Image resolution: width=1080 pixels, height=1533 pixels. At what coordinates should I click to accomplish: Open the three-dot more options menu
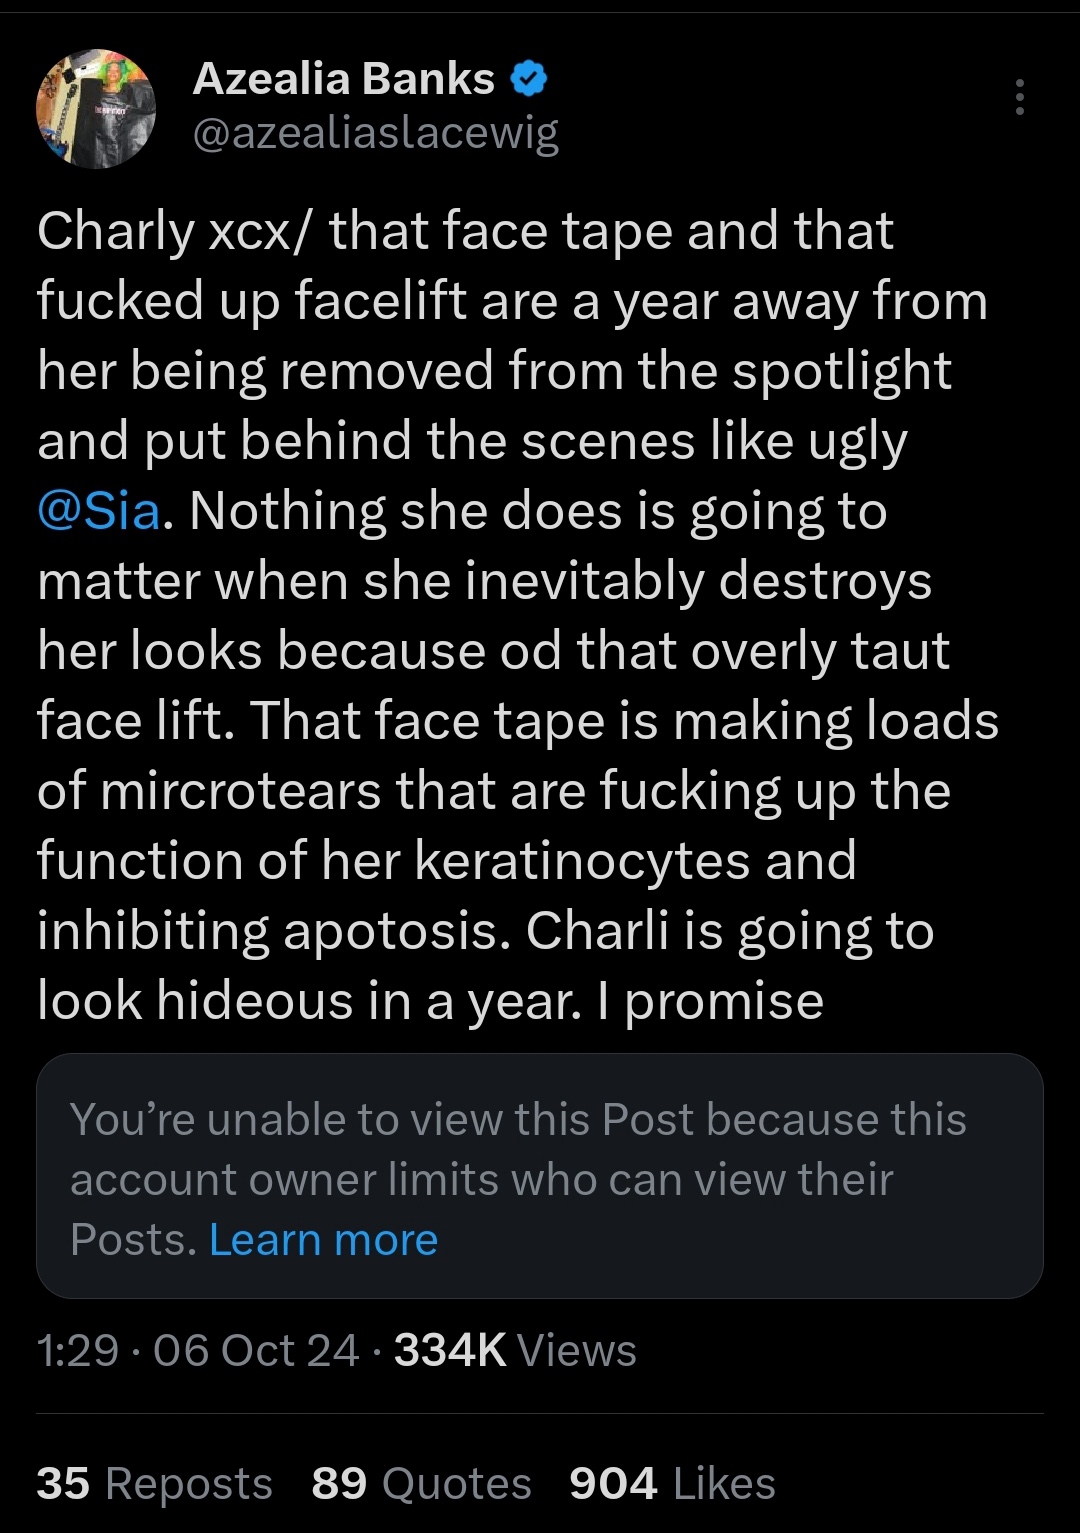(1019, 97)
